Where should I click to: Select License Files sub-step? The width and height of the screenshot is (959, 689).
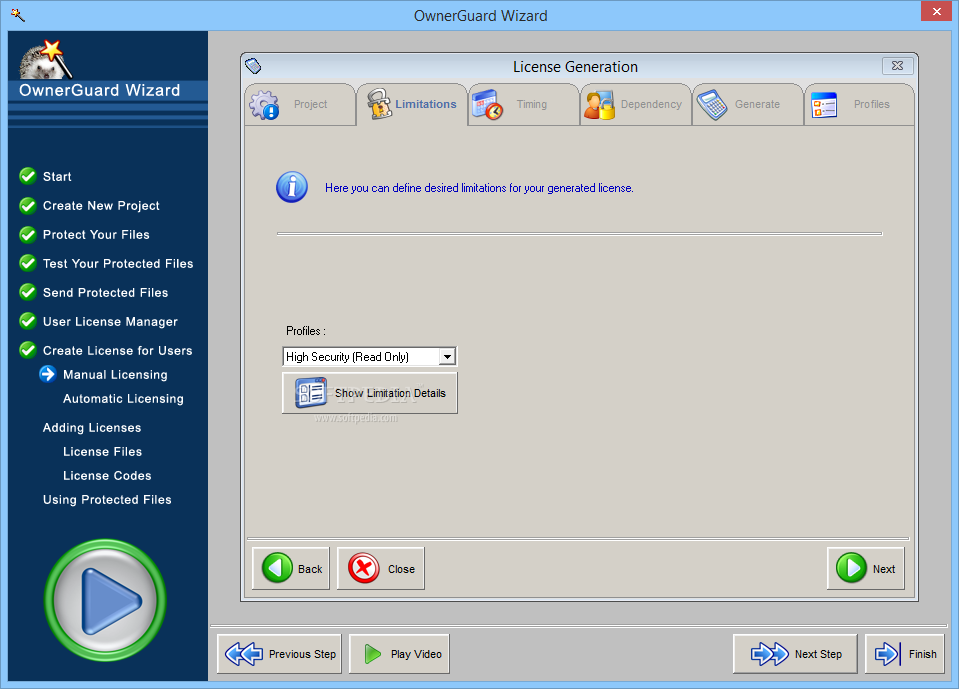click(102, 452)
